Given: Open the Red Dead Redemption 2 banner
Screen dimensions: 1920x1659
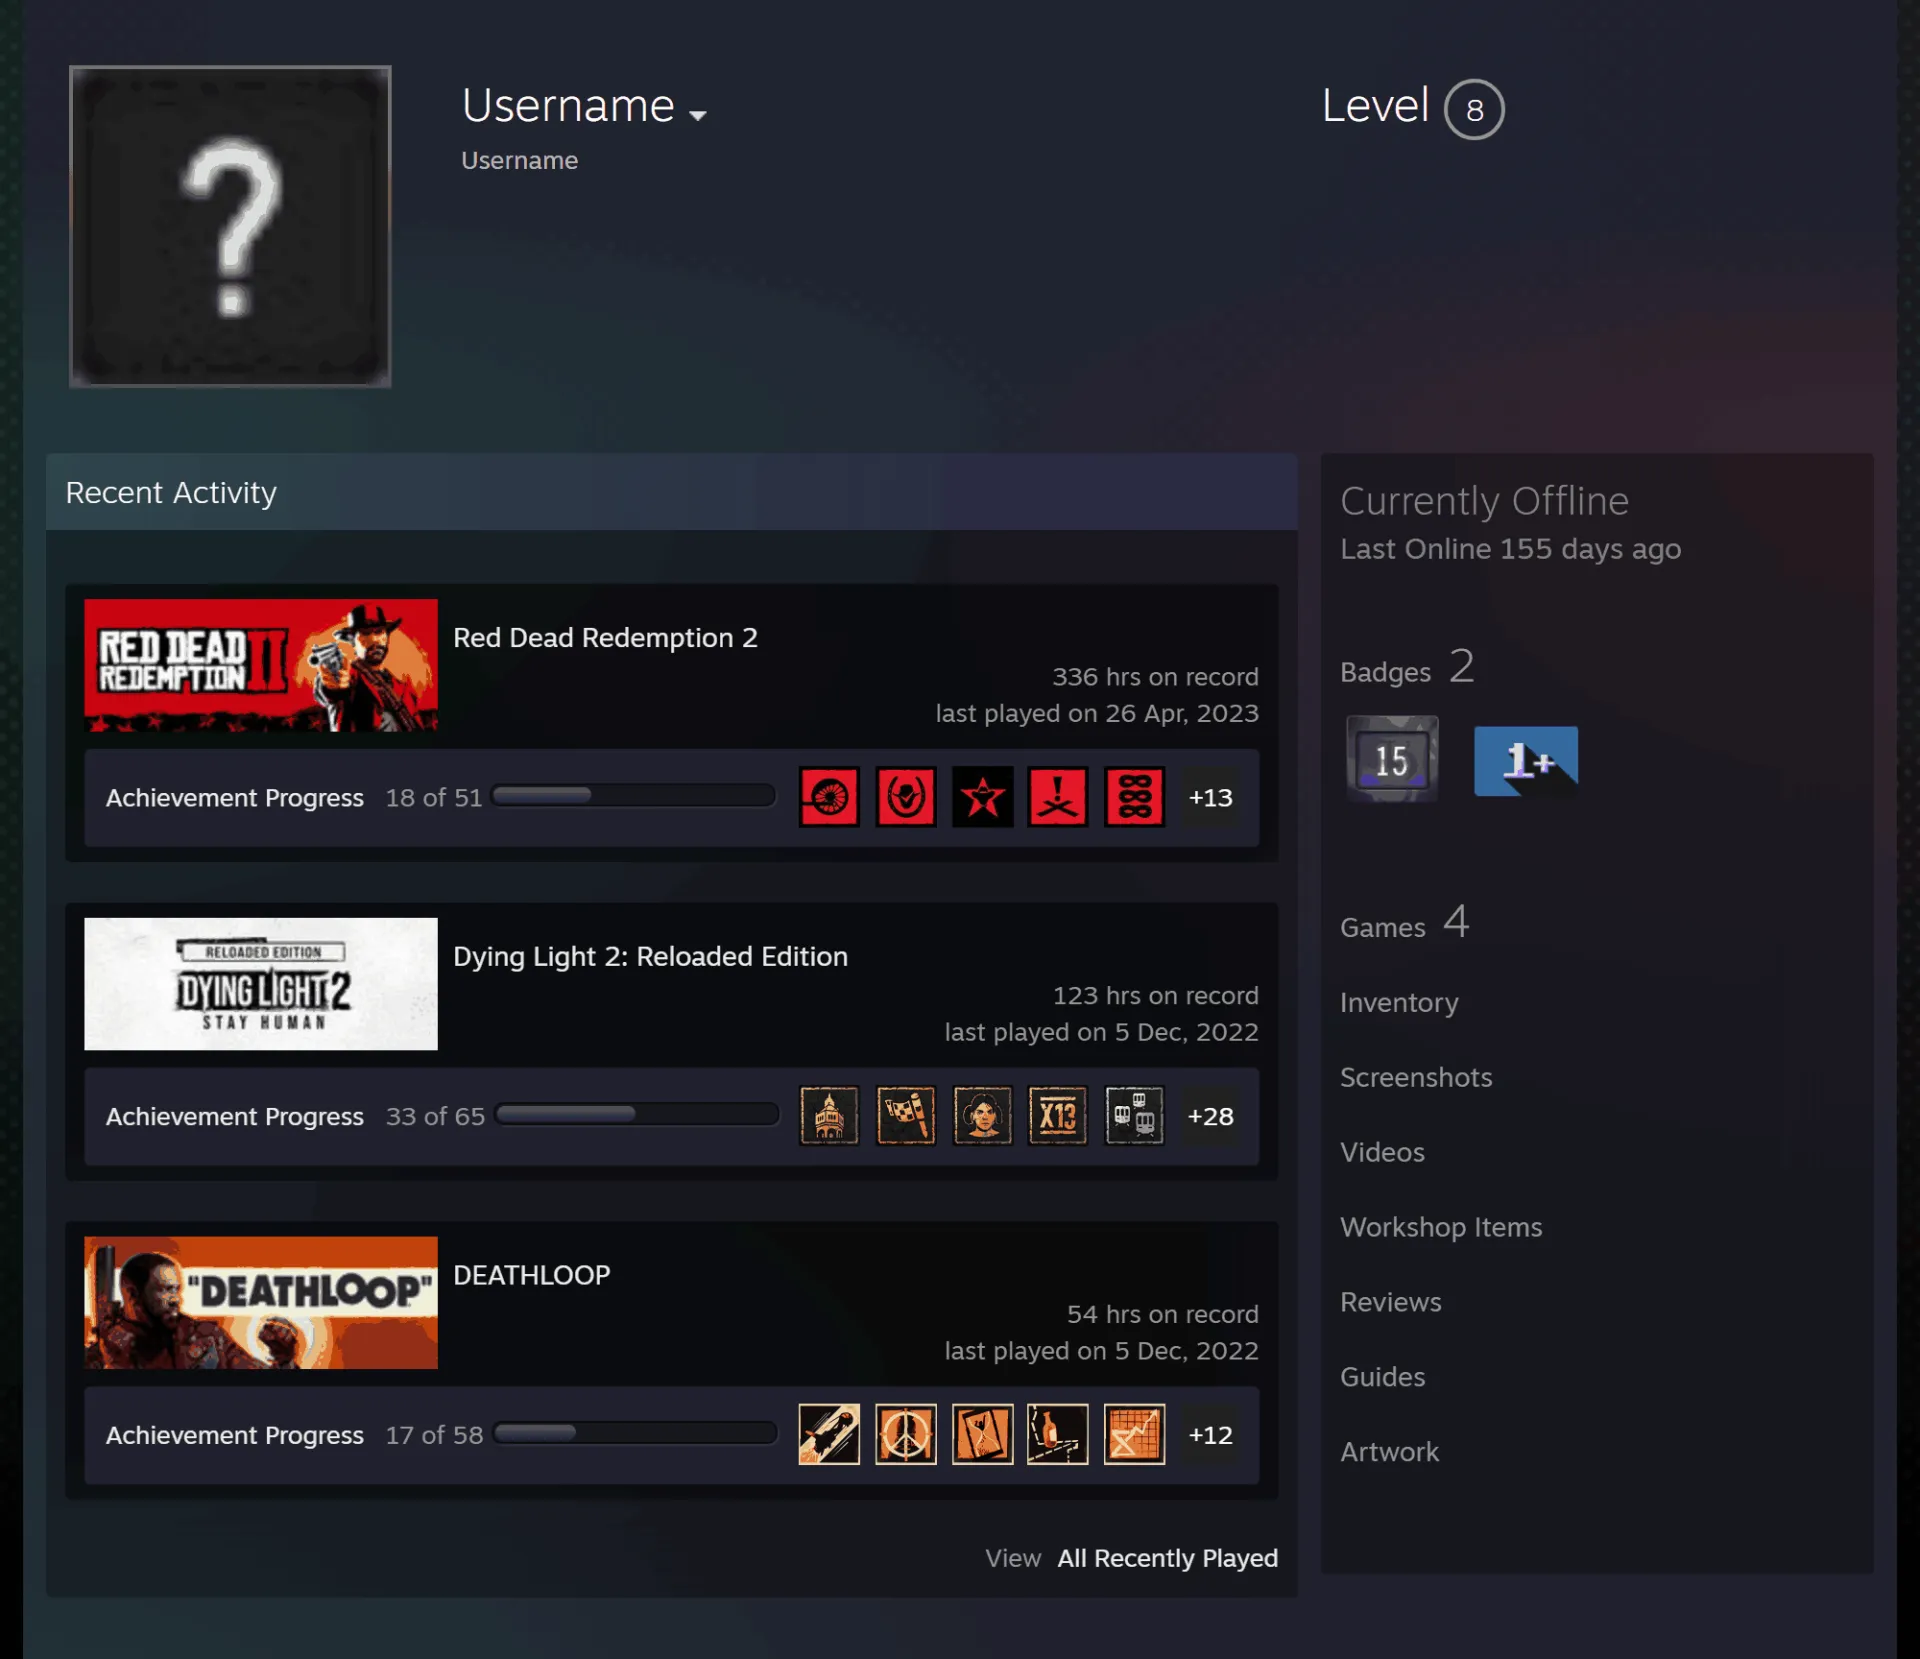Looking at the screenshot, I should (261, 665).
